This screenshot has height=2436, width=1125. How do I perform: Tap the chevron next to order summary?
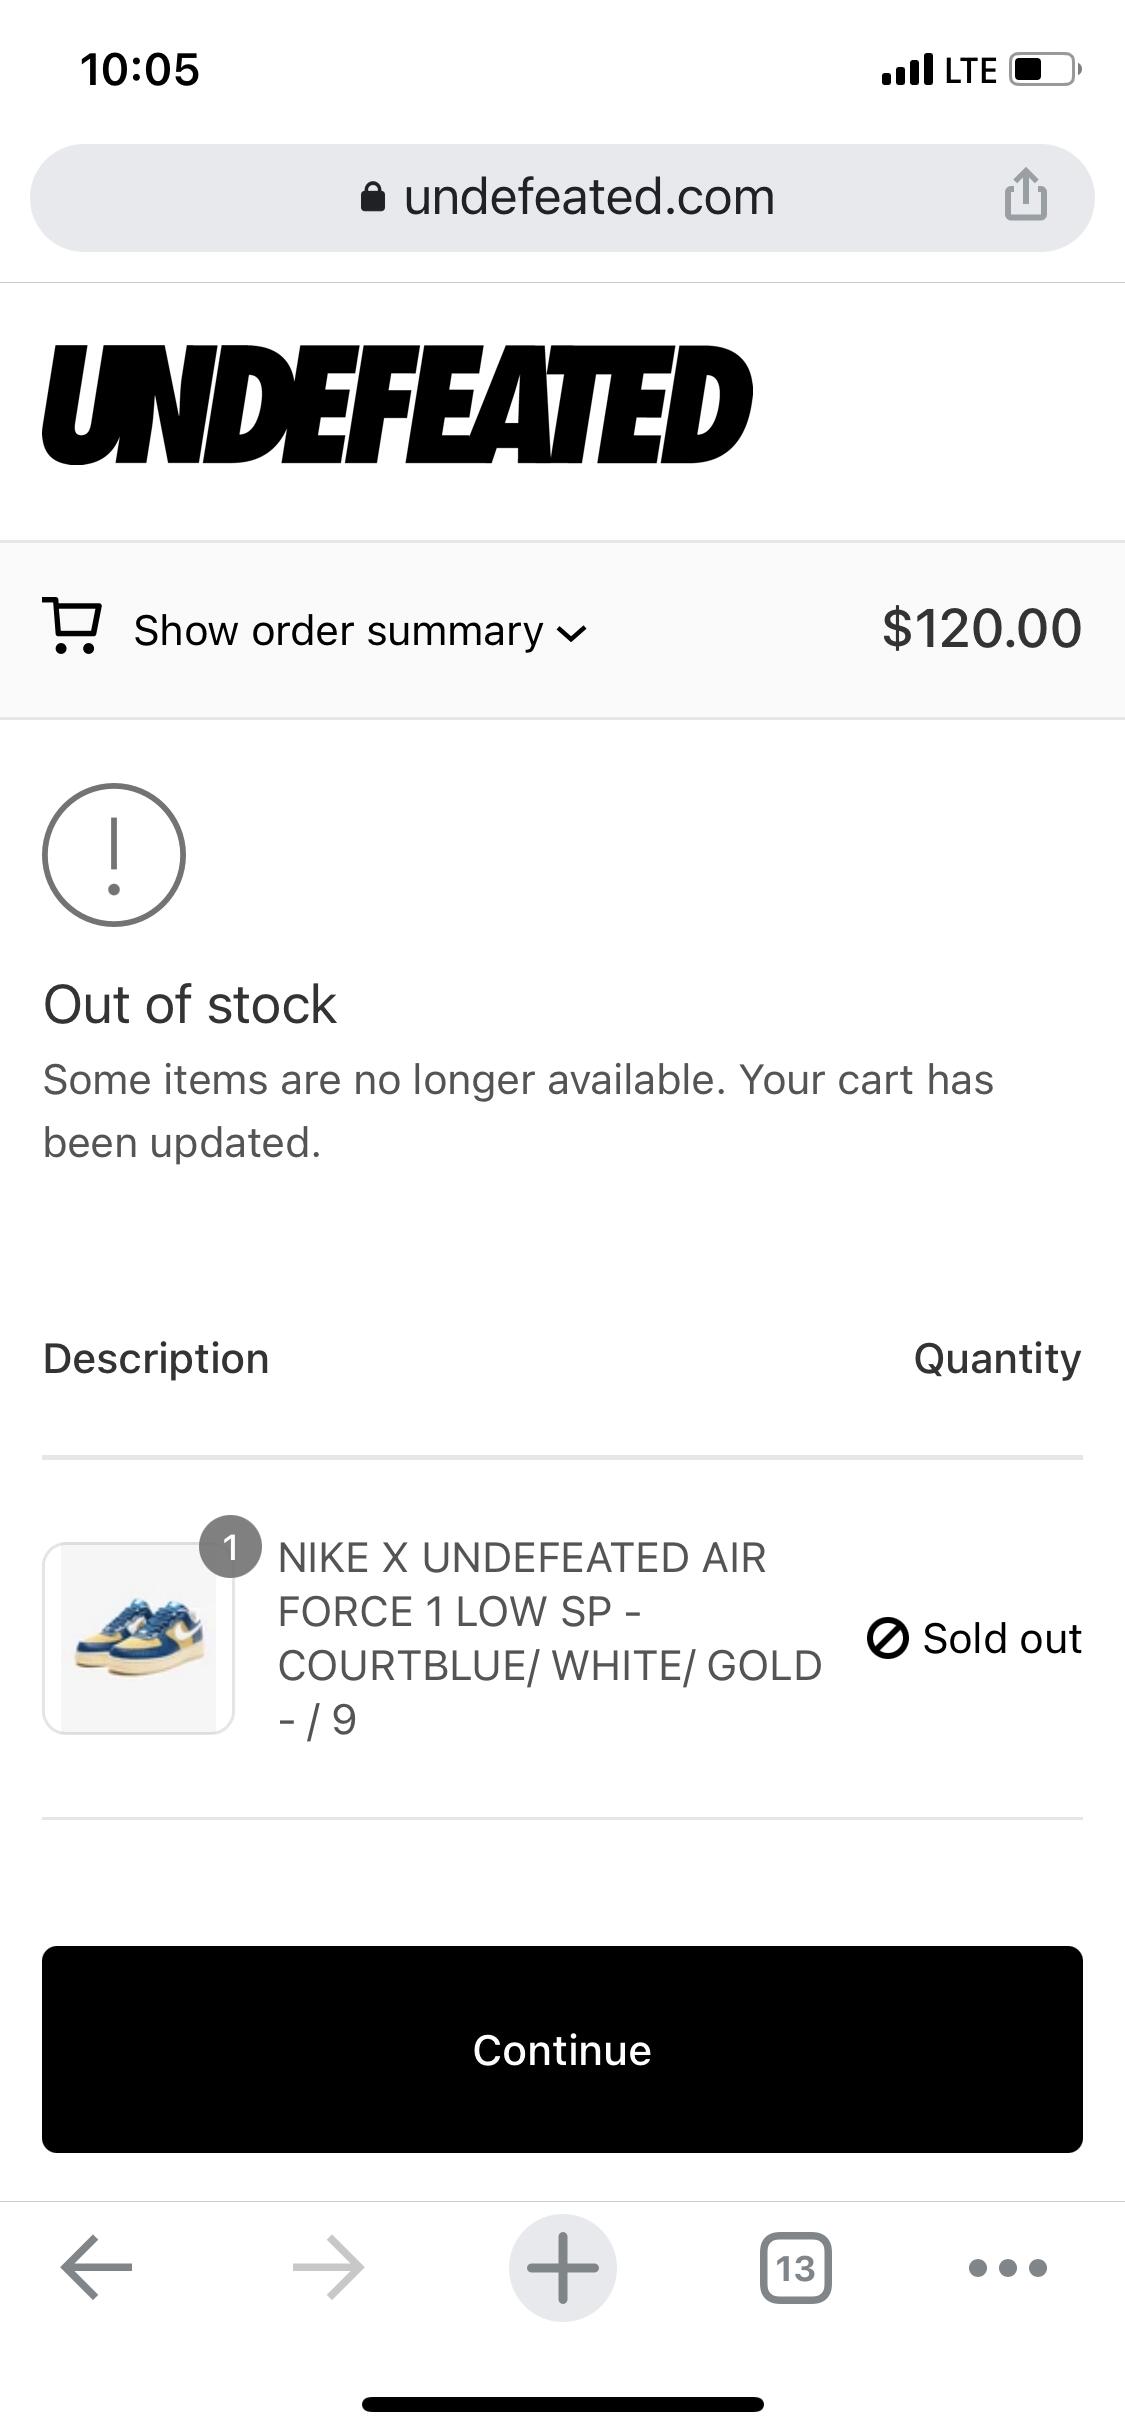click(x=571, y=633)
